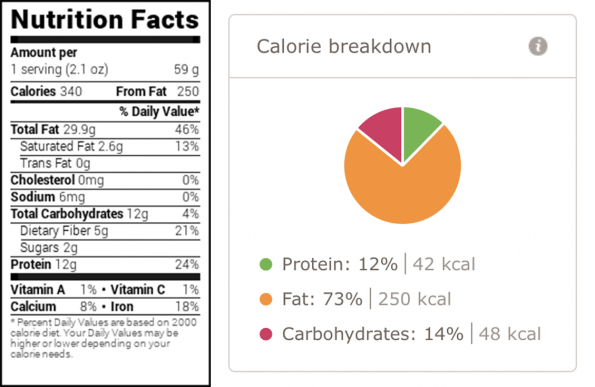Click the 1 serving (2.1 oz) text
595x387 pixels.
[x=60, y=69]
